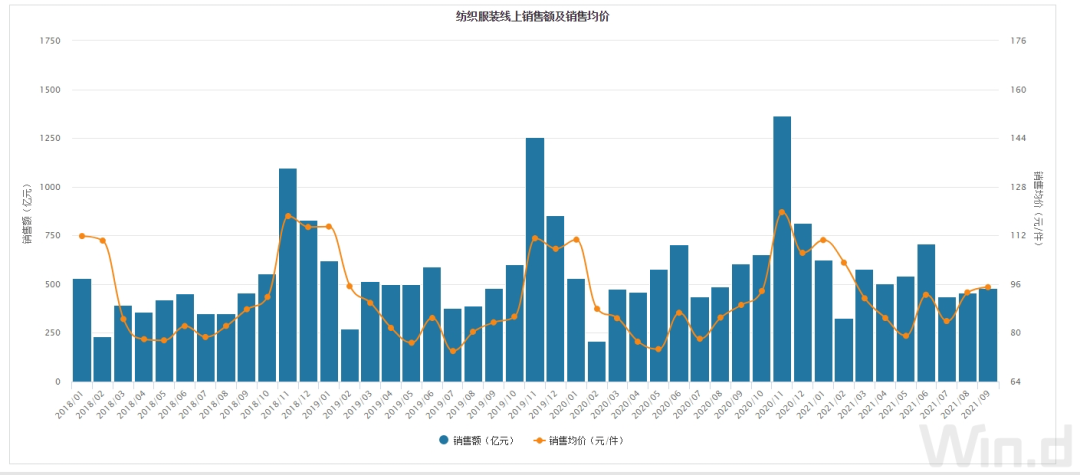Click the shortest bar at 2020/02
The image size is (1080, 475).
[x=597, y=361]
